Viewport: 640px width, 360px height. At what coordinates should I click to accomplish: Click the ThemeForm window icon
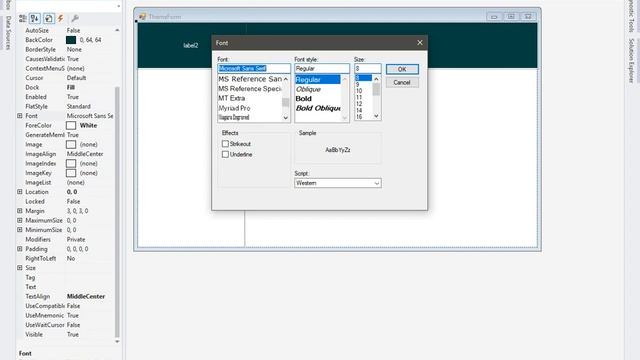[142, 16]
